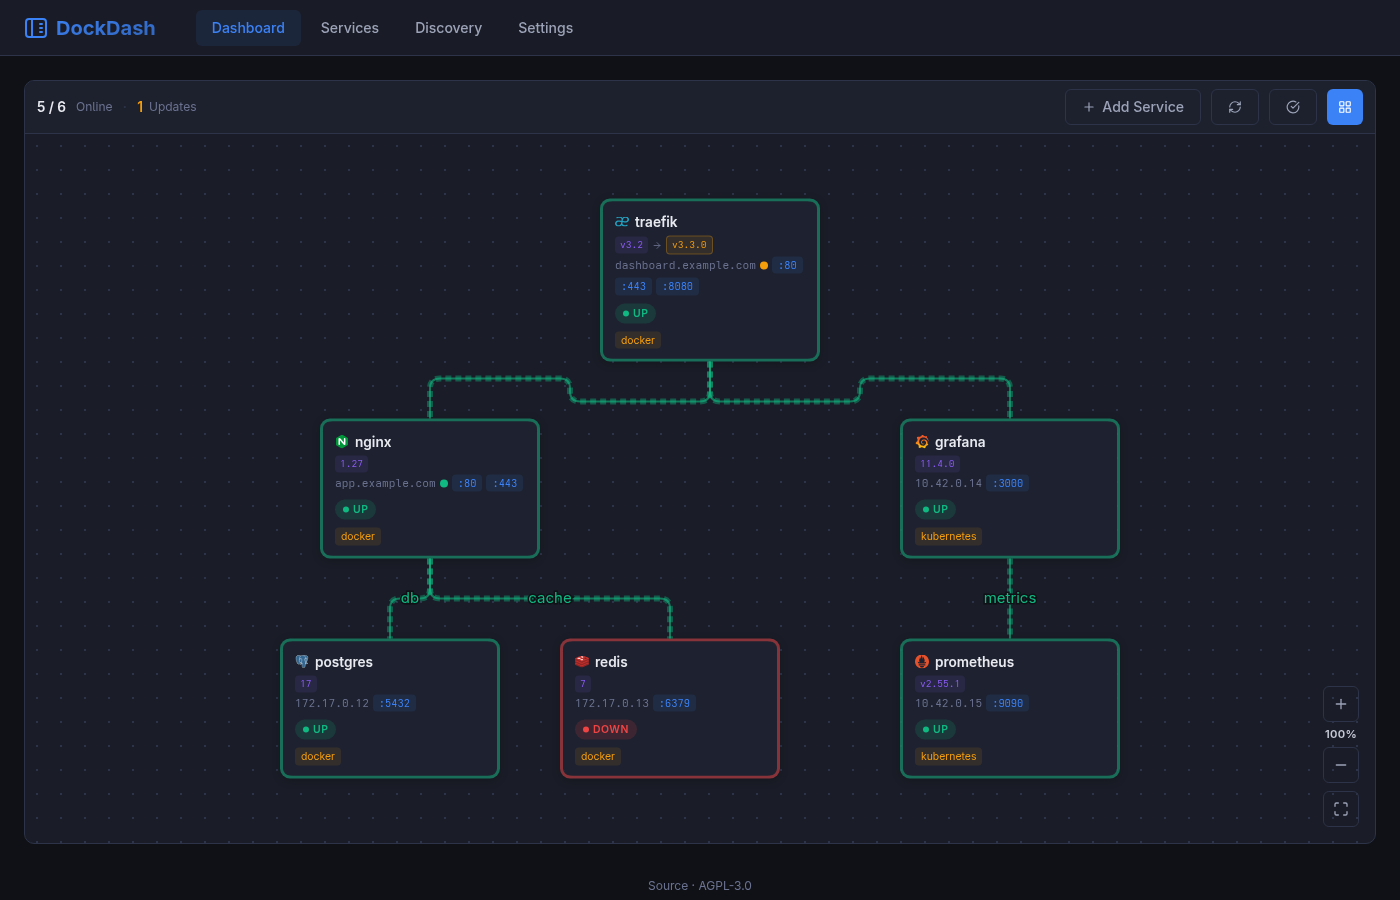1400x900 pixels.
Task: Click the 'db' connection label
Action: pyautogui.click(x=410, y=598)
